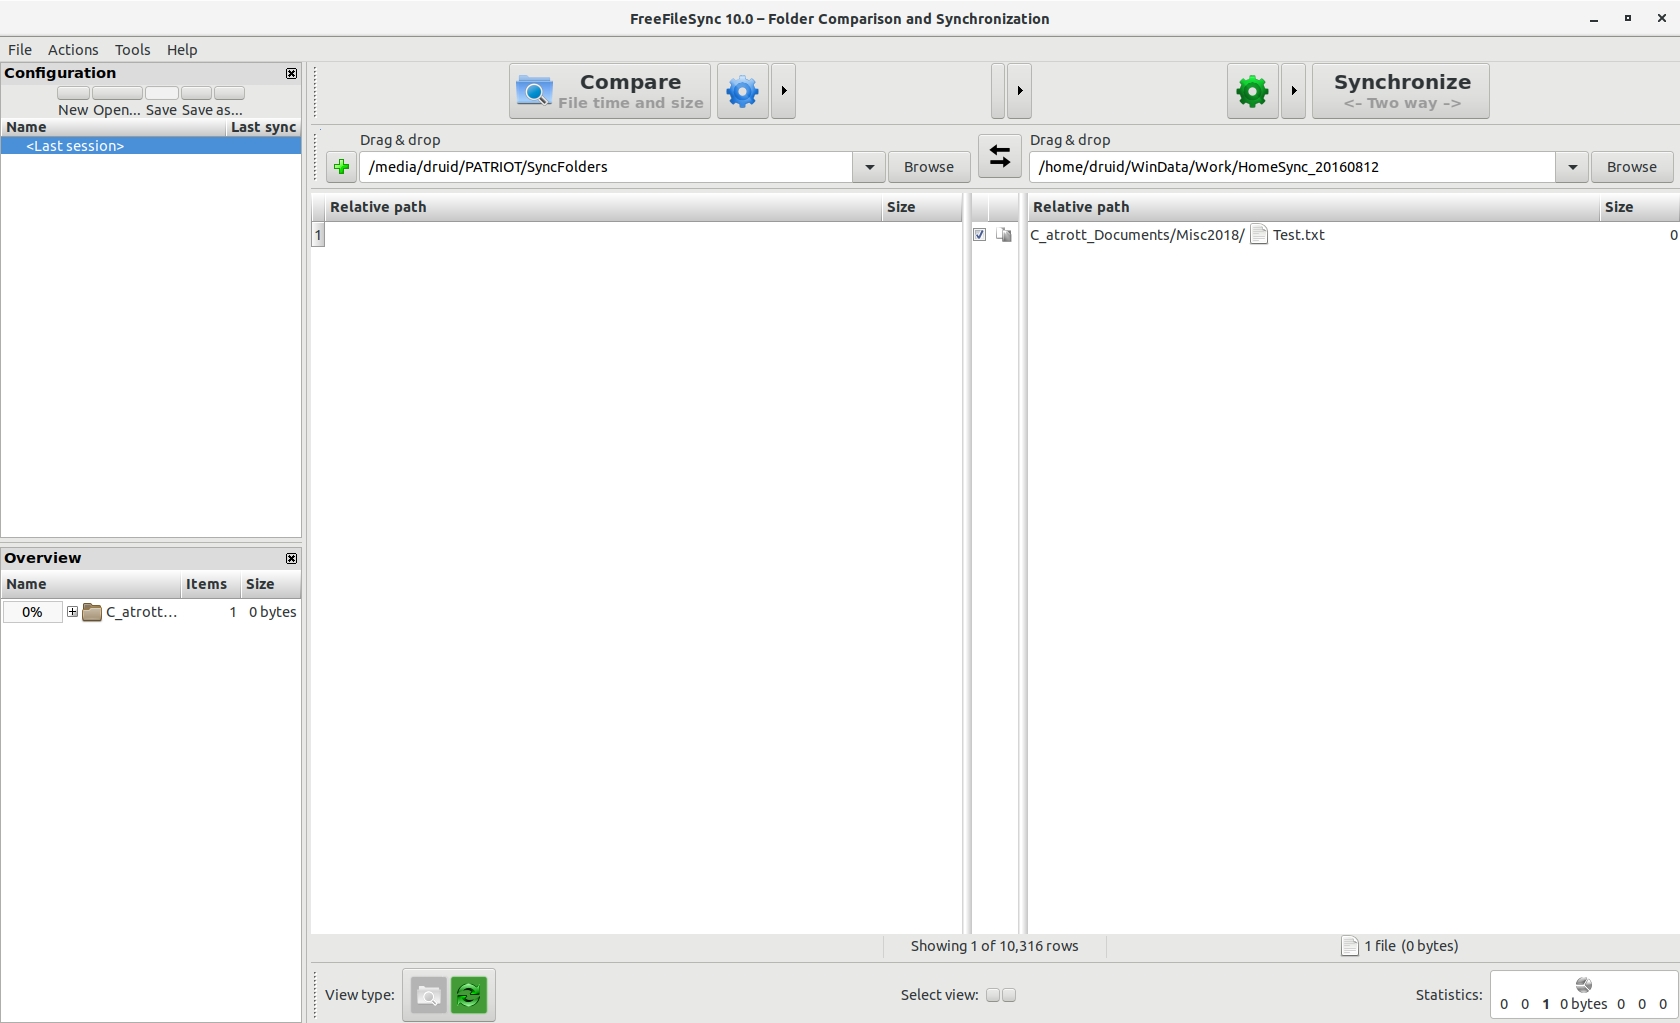Open synchronization settings green gear

[x=1252, y=92]
